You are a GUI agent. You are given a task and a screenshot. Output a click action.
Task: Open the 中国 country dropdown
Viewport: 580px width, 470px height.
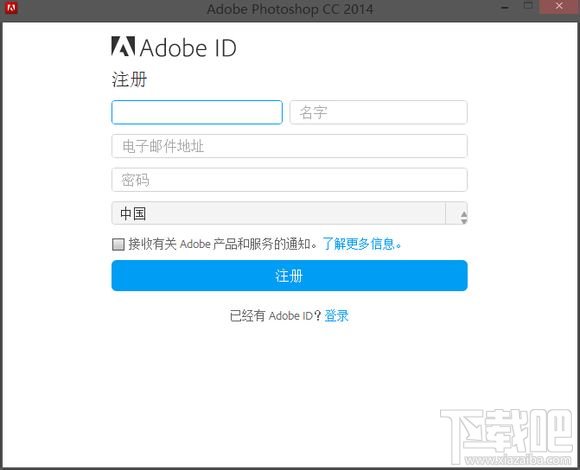coord(289,213)
